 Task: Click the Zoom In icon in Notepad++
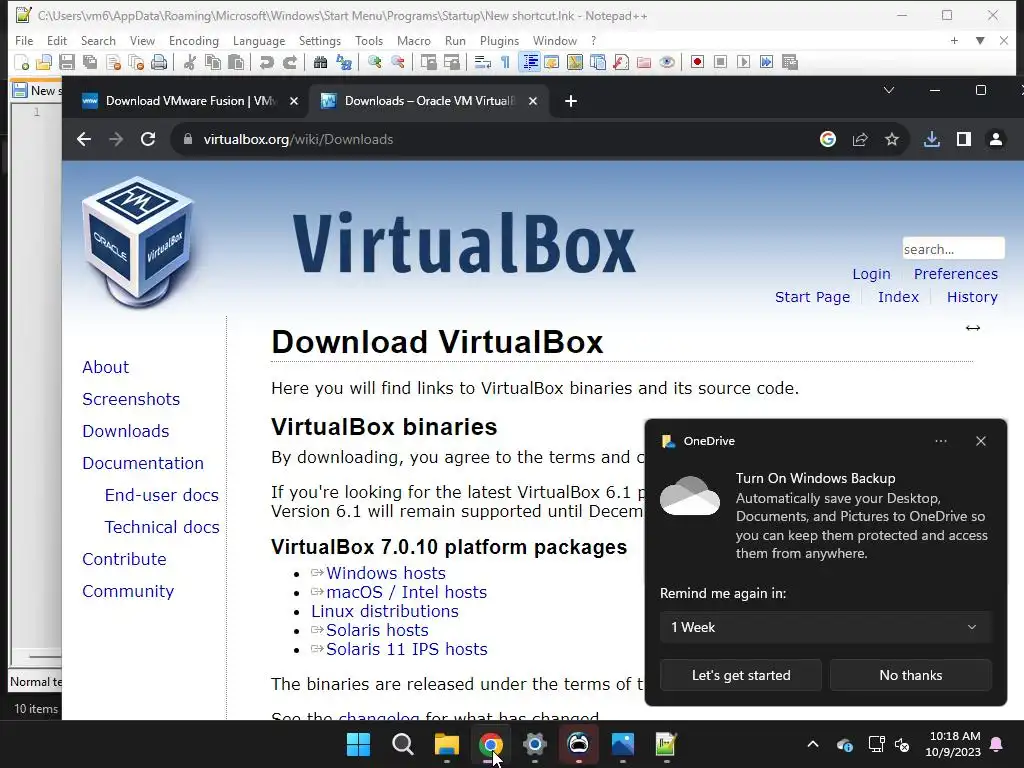[375, 62]
